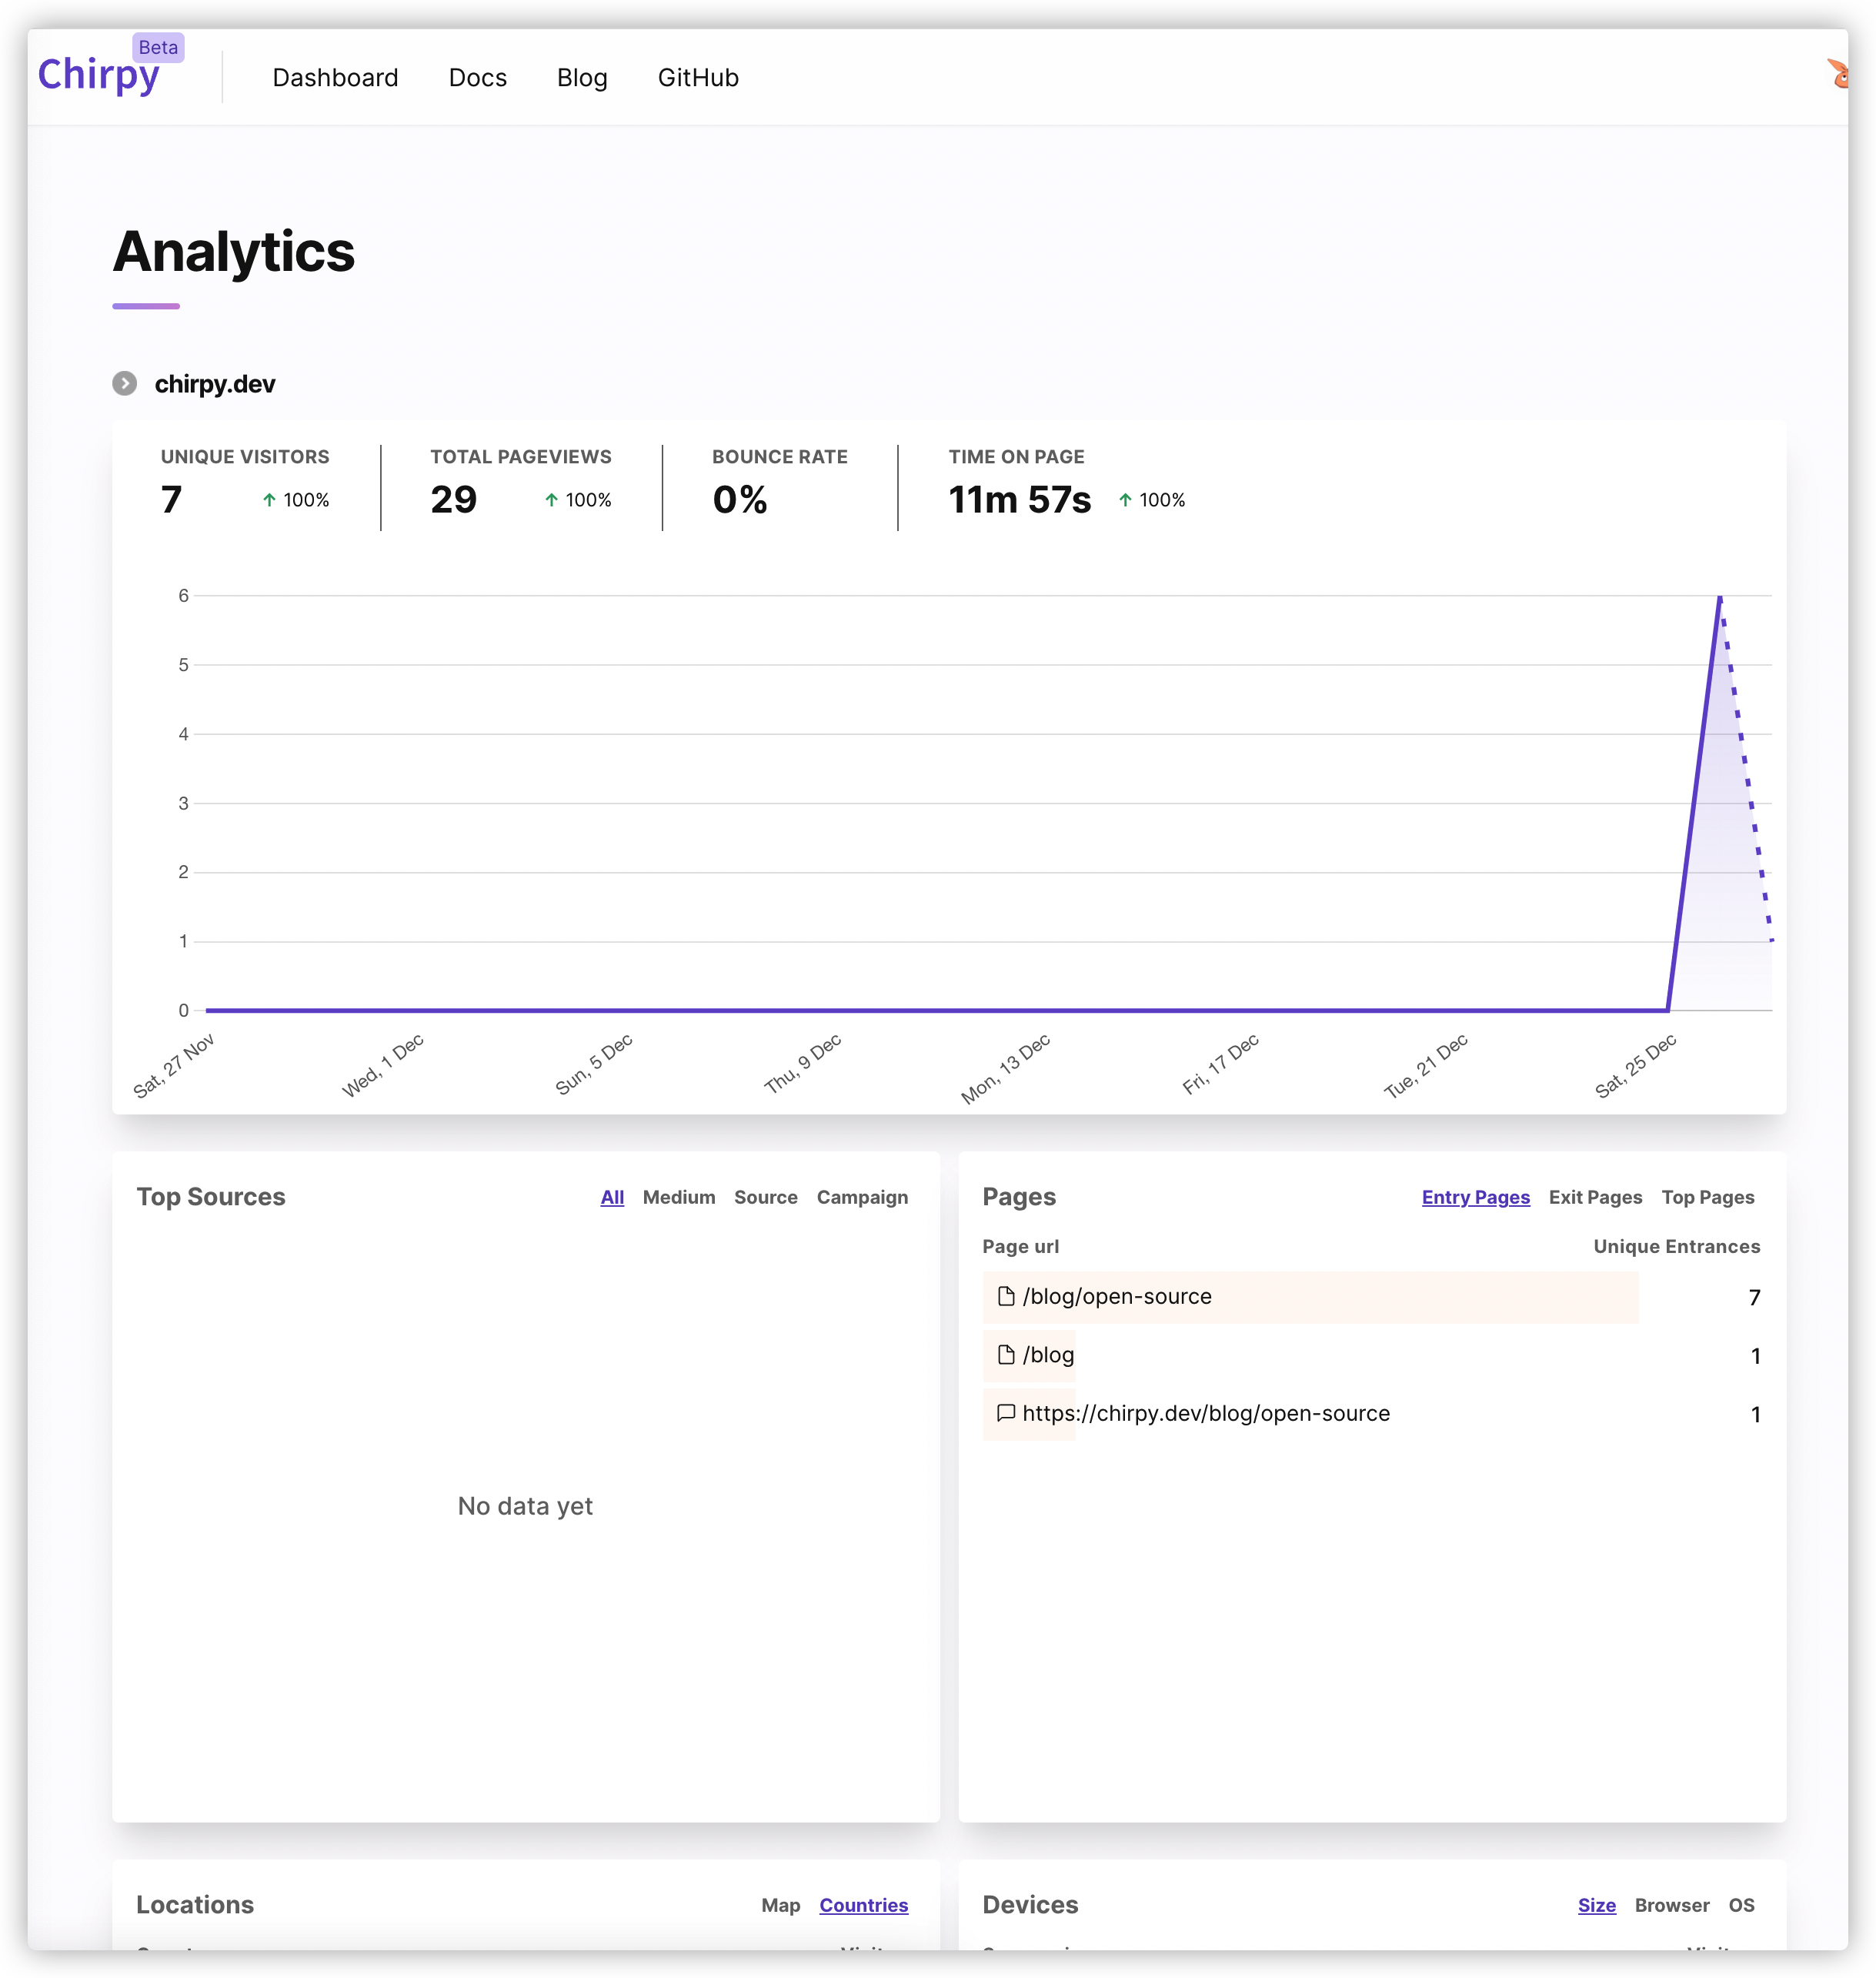The image size is (1876, 1978).
Task: Click the speech-bubble icon beside the chirpy.dev URL
Action: [1006, 1414]
